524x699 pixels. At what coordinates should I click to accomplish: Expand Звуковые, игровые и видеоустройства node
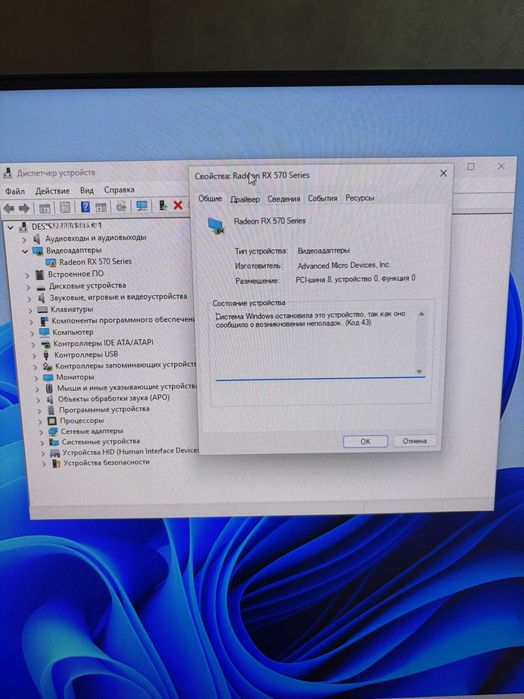click(x=30, y=299)
